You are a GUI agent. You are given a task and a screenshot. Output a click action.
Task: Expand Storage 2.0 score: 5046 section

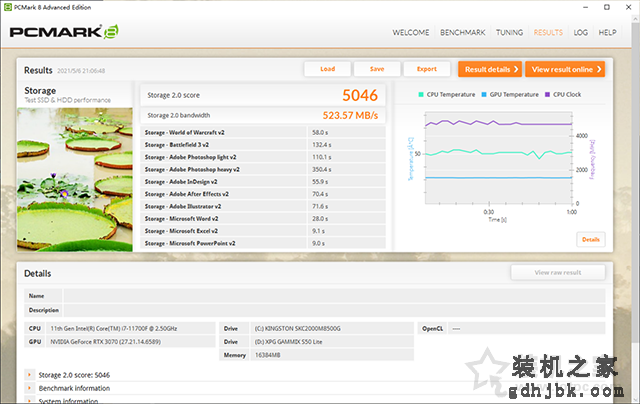29,375
